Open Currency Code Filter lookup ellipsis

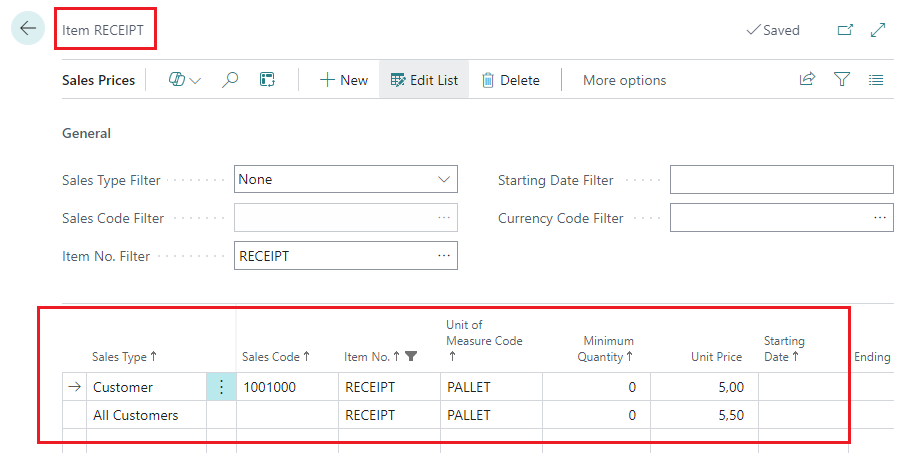pos(880,218)
